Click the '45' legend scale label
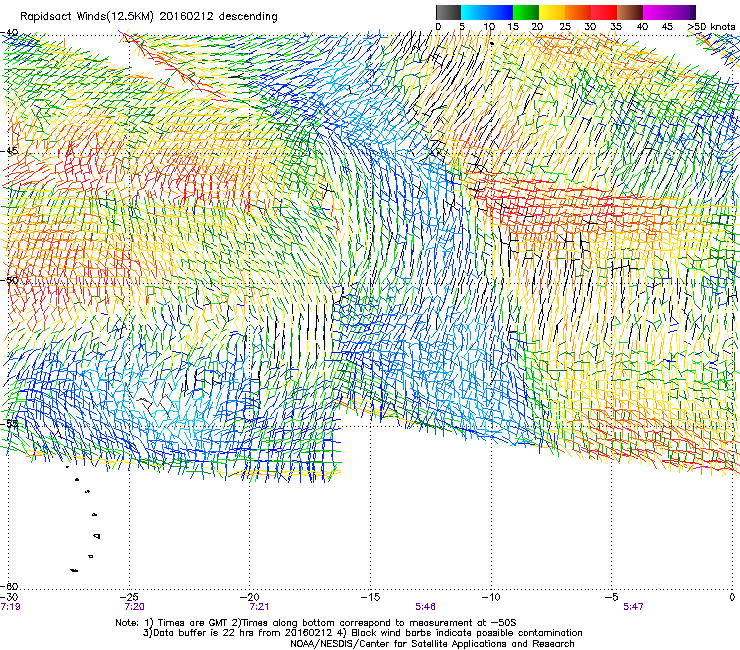740x650 pixels. tap(667, 27)
